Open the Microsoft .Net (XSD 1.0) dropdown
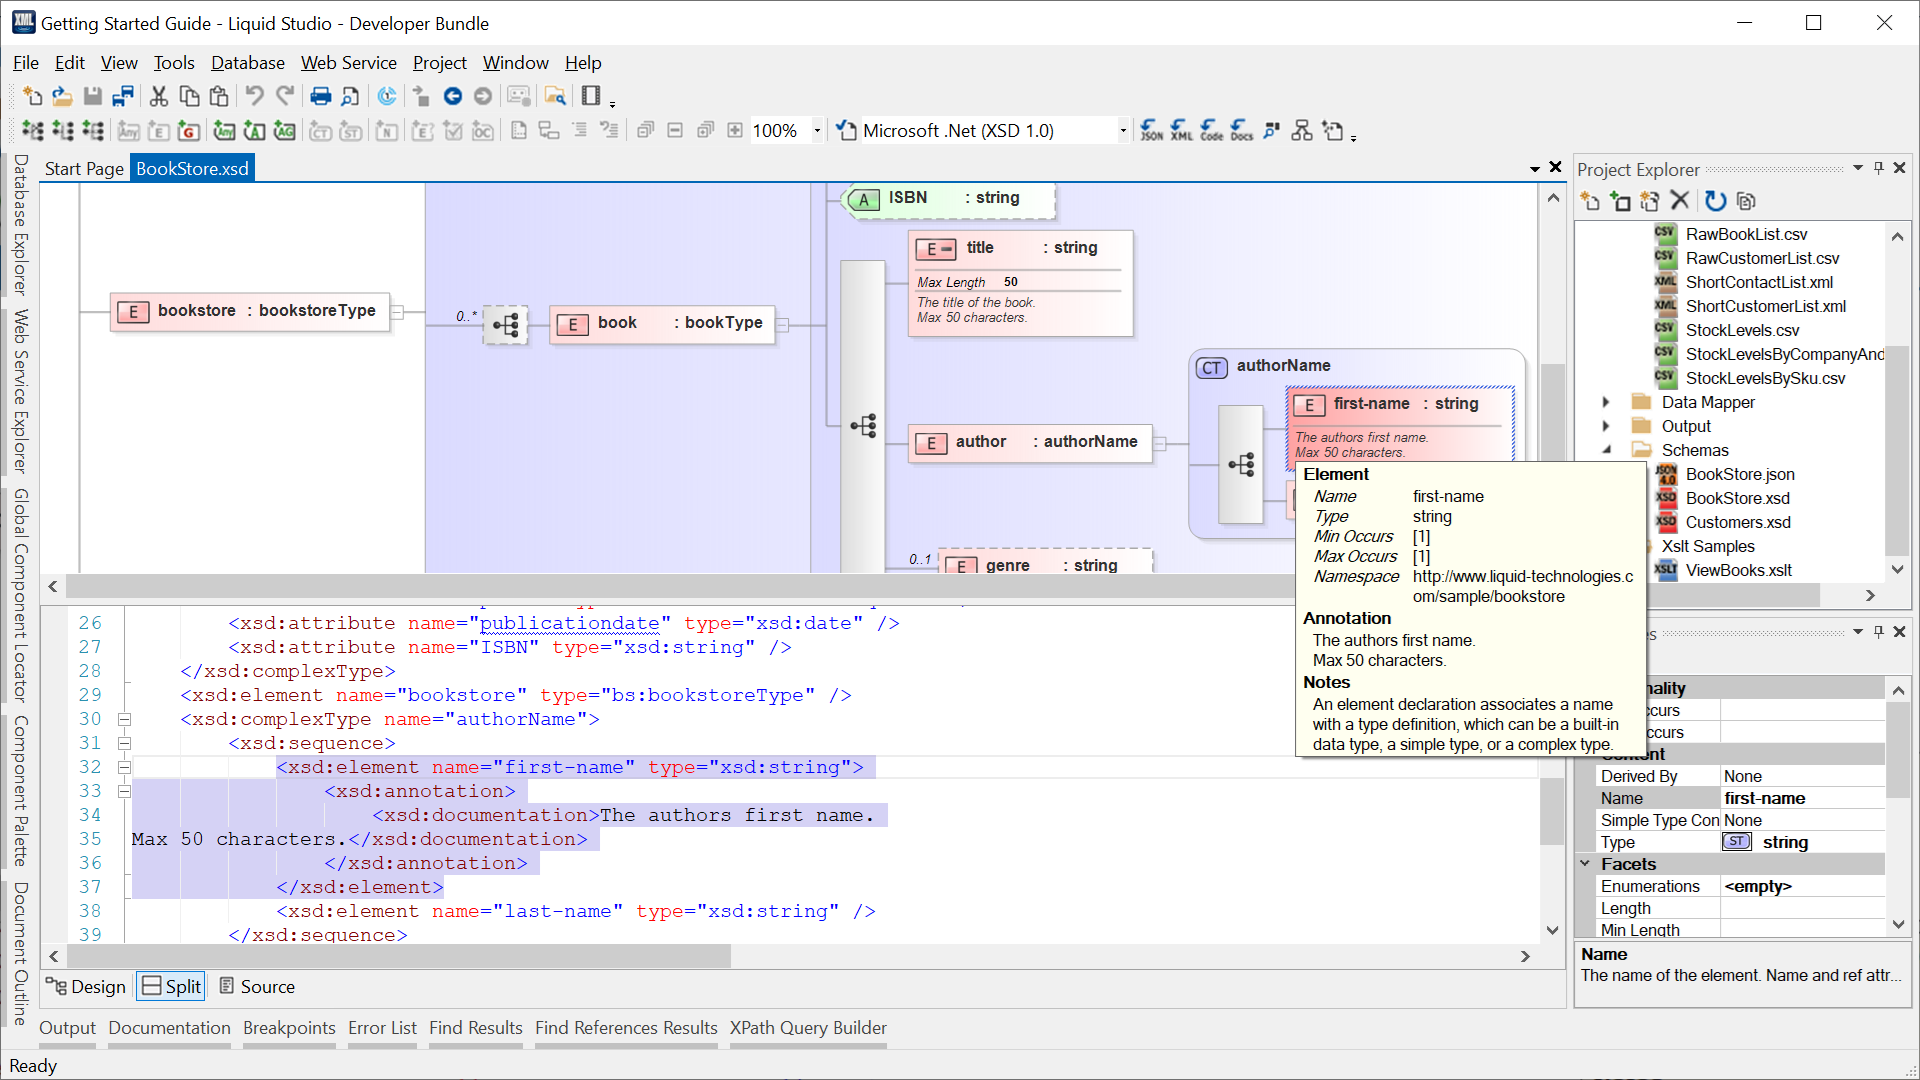 click(x=1120, y=130)
